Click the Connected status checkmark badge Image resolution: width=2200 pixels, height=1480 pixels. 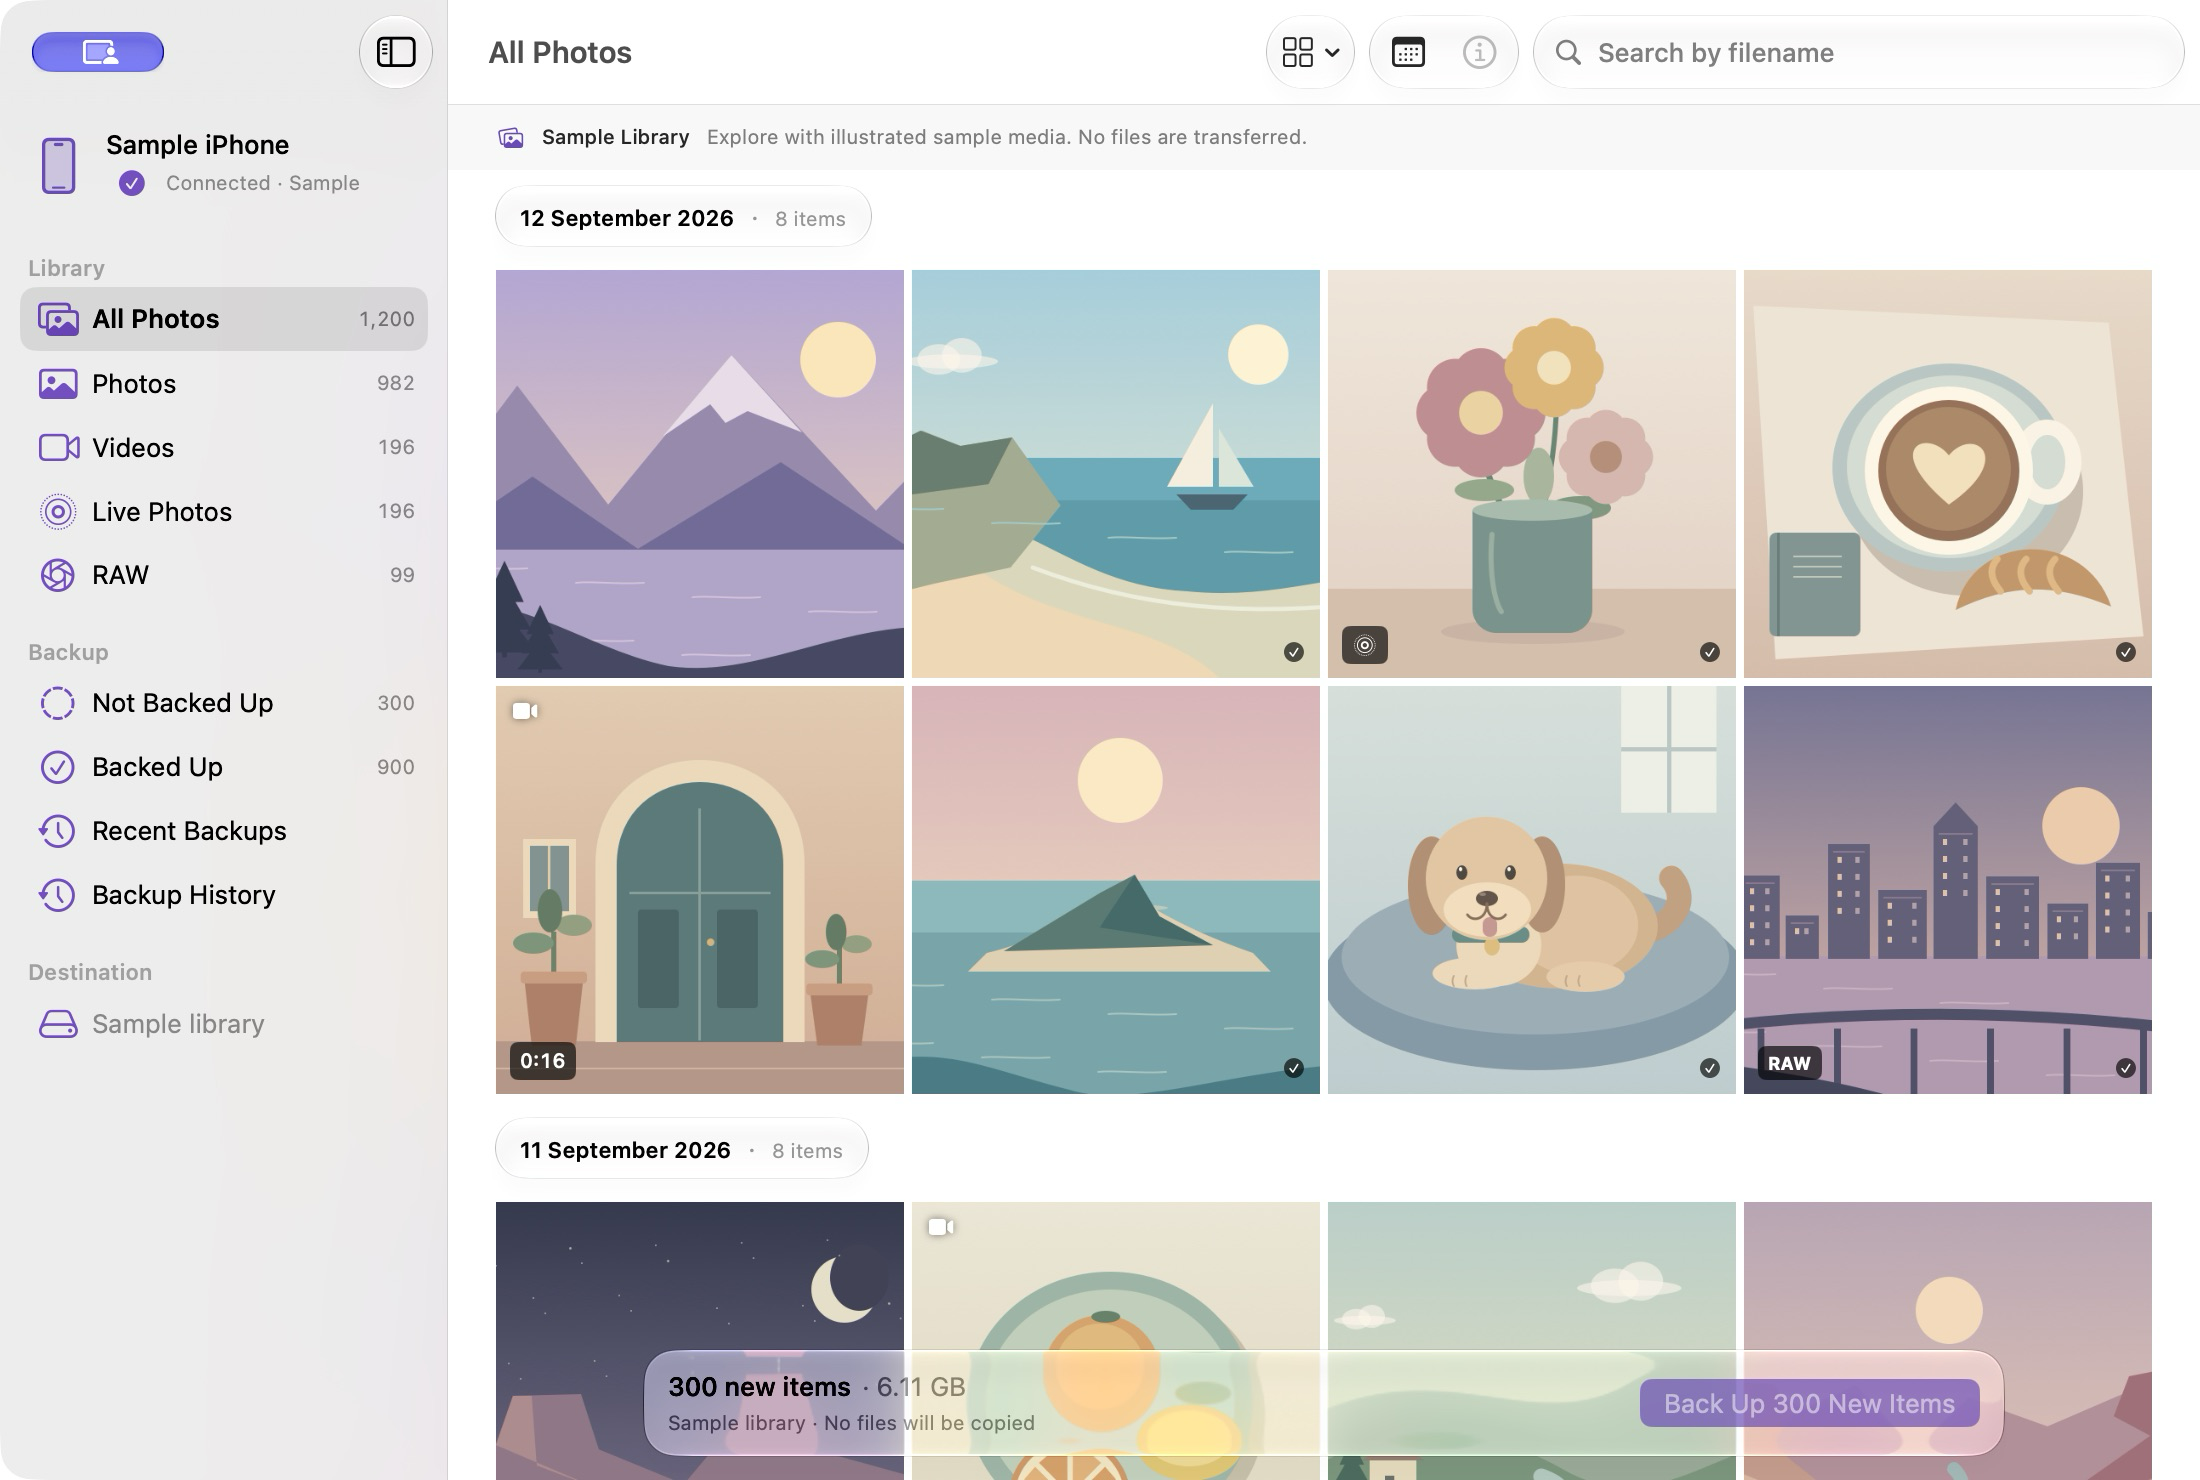coord(132,183)
